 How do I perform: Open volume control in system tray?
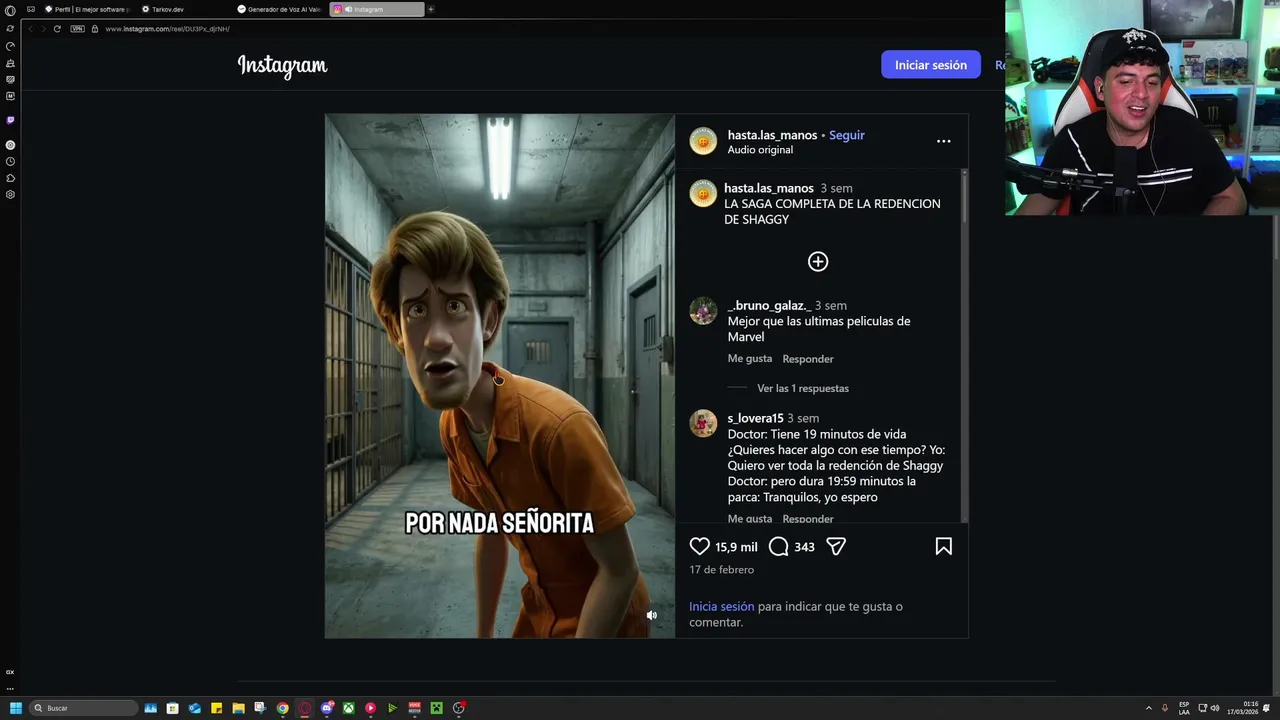[x=1215, y=708]
